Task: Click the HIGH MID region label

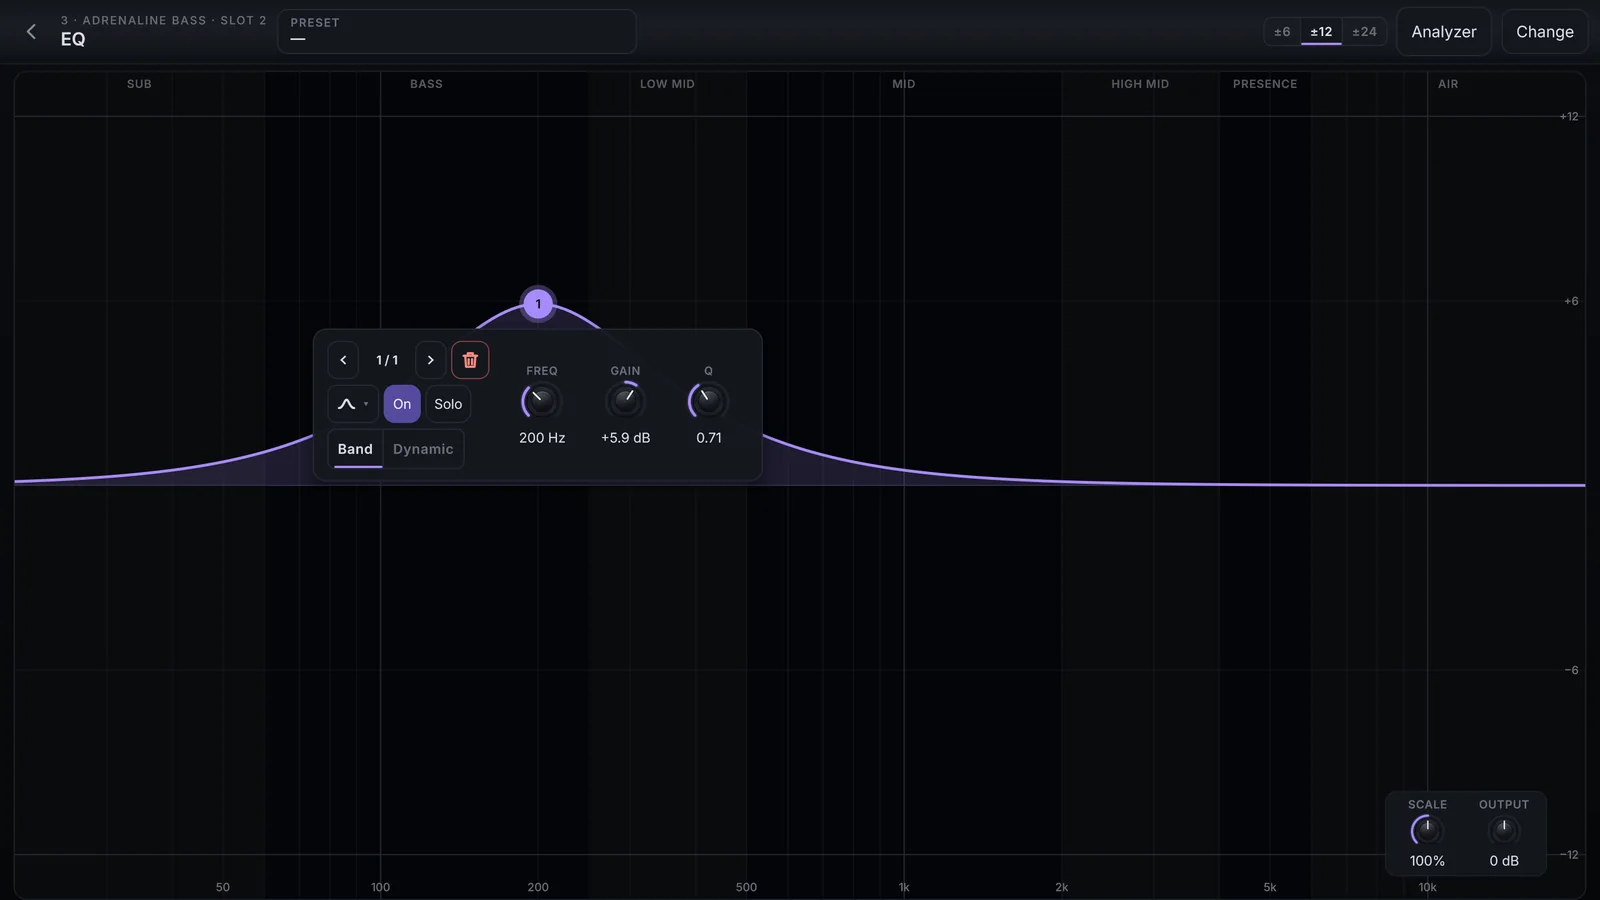Action: (x=1140, y=84)
